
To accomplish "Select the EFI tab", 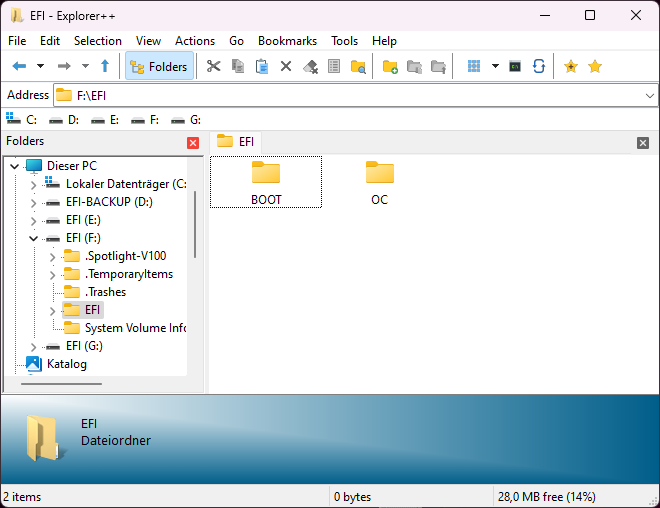I will pos(235,141).
